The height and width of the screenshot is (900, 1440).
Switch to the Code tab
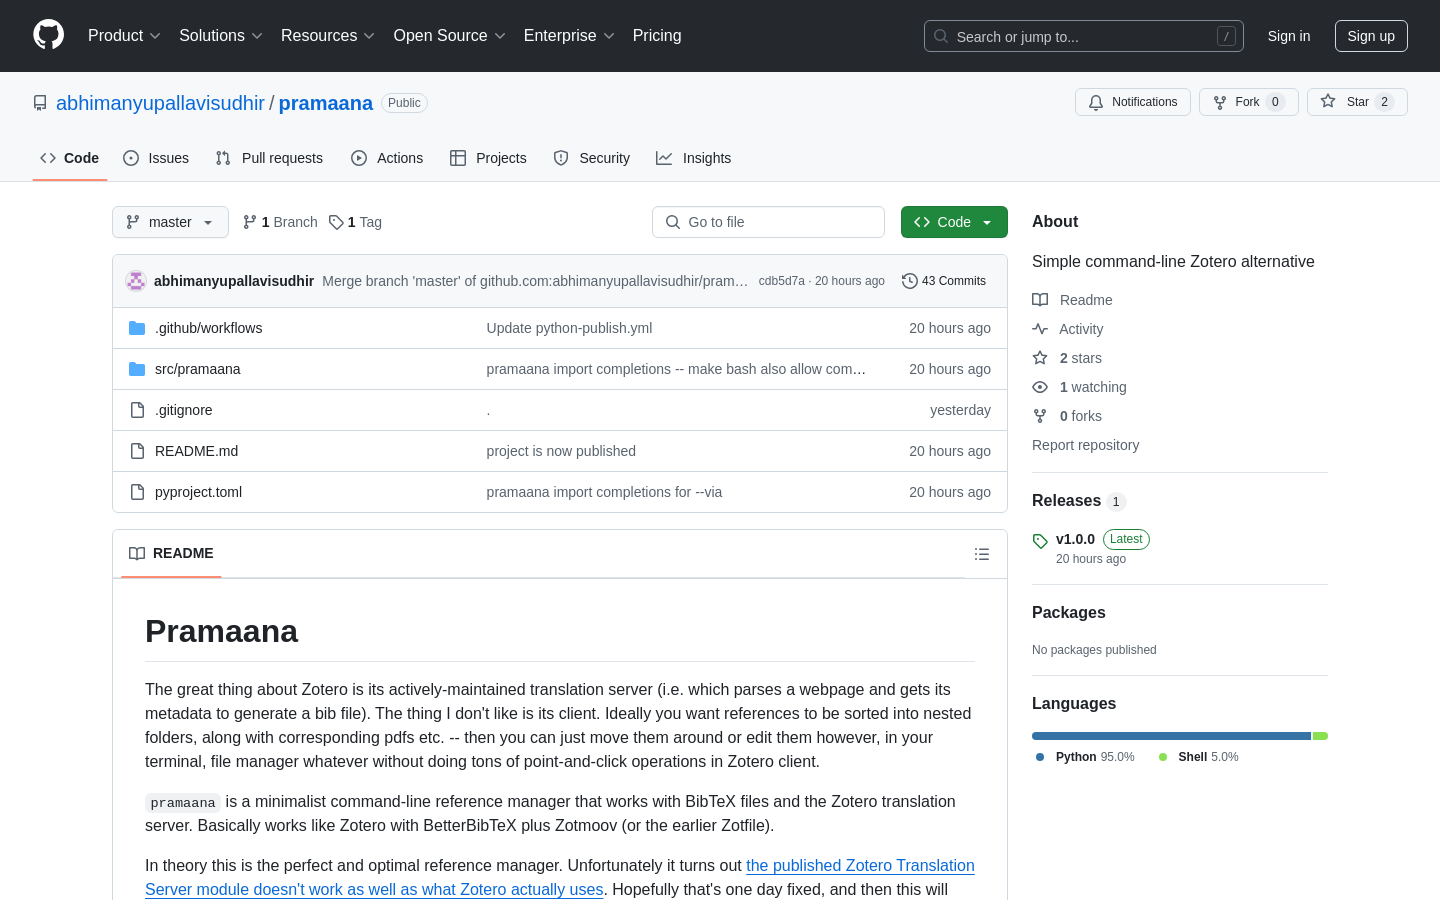pyautogui.click(x=70, y=158)
